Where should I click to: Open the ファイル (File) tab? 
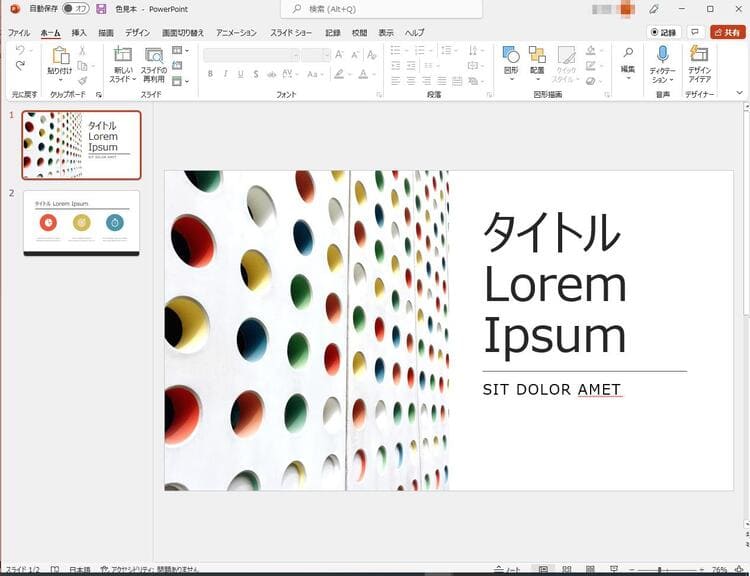19,33
